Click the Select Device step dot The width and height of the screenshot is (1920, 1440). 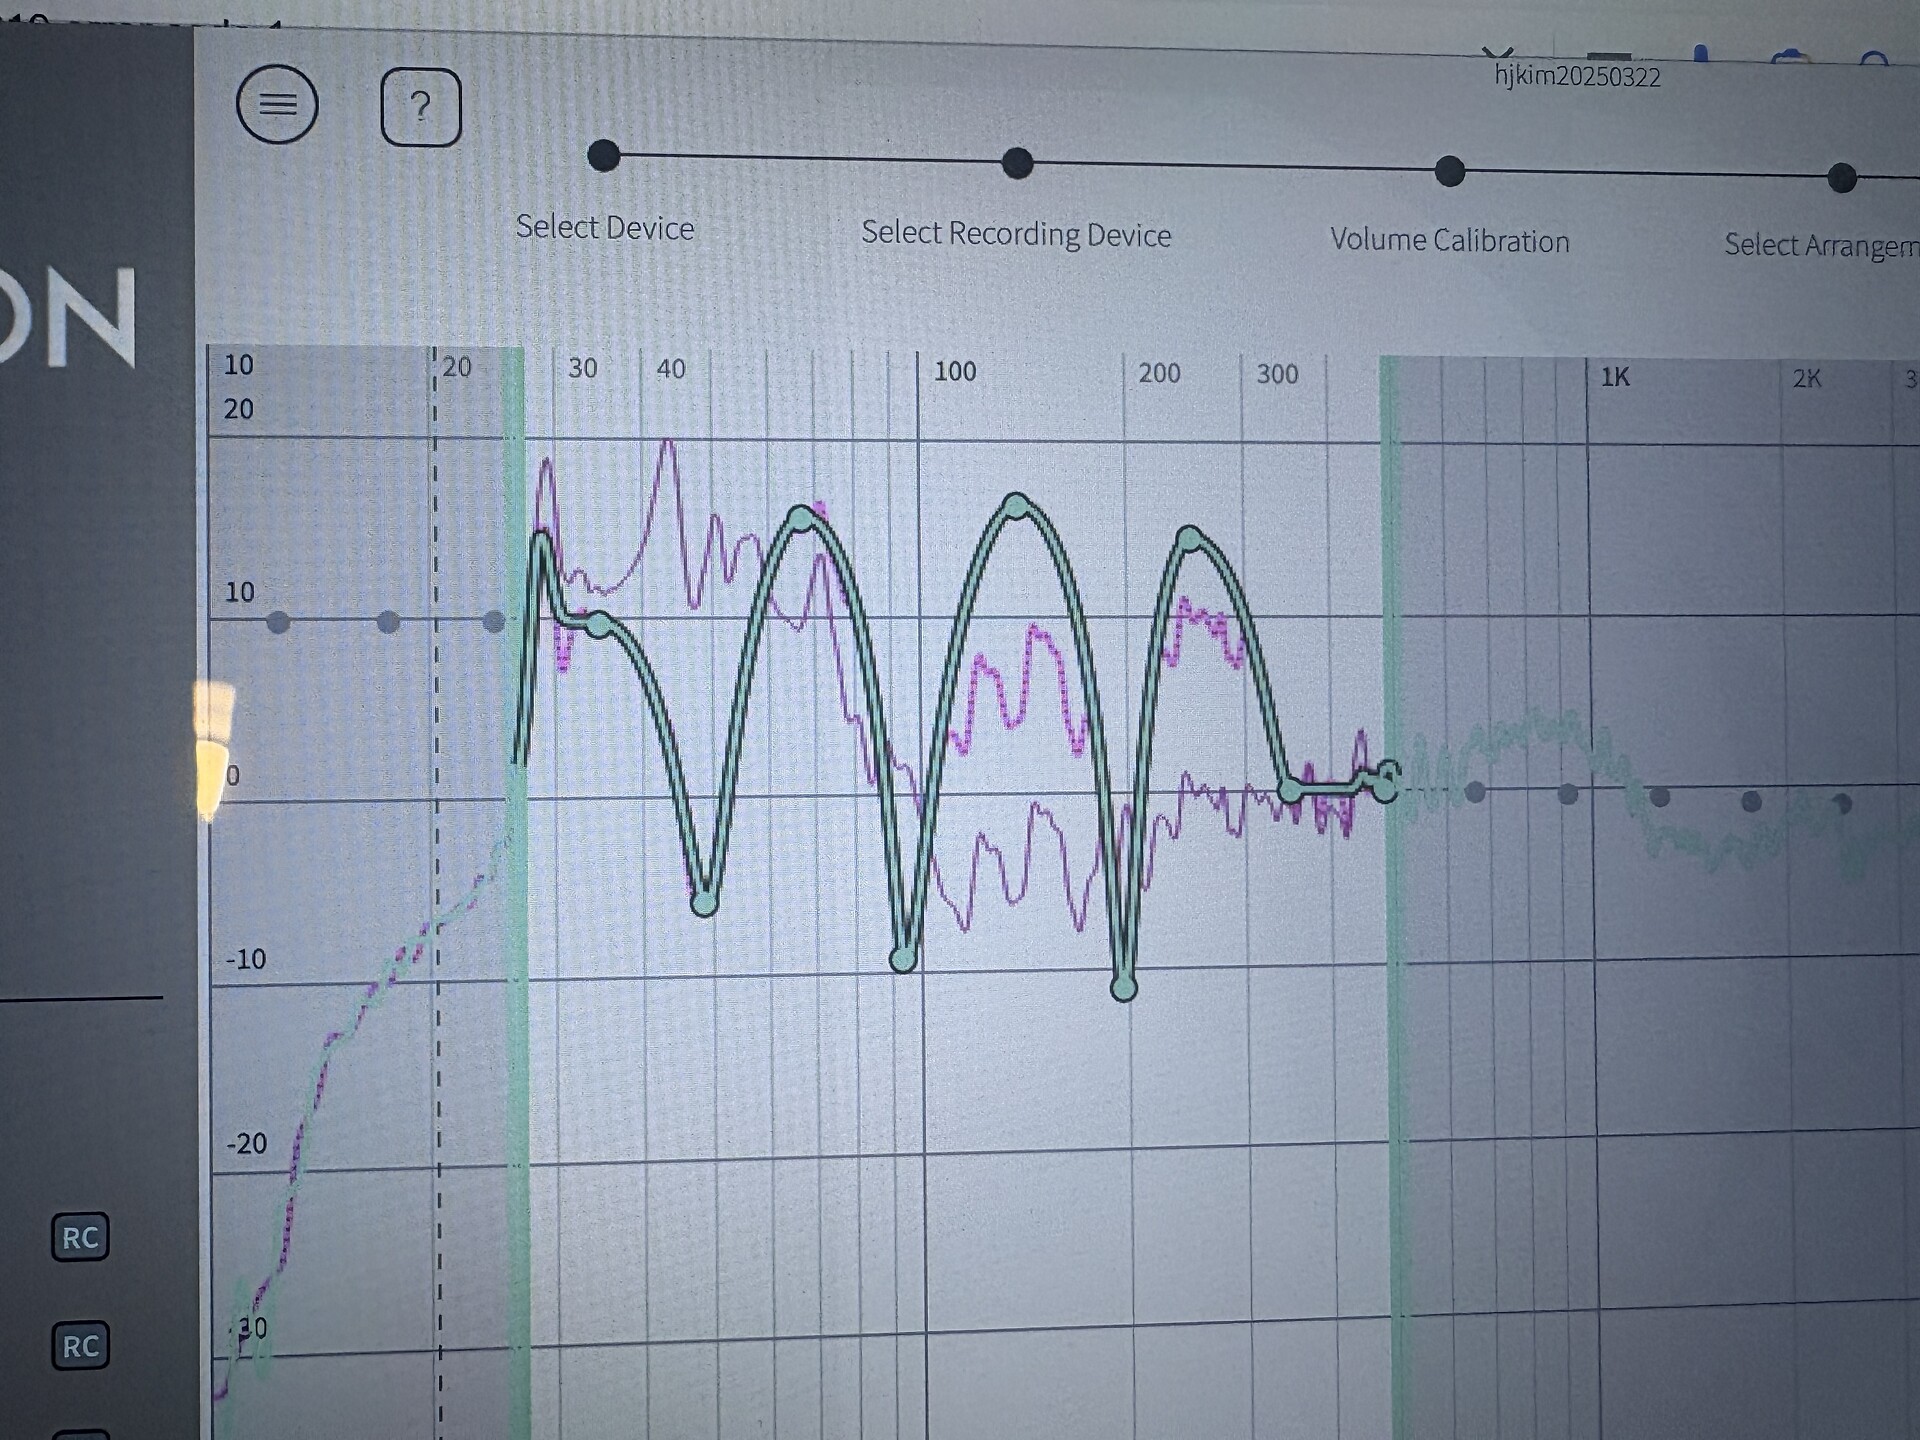coord(604,156)
